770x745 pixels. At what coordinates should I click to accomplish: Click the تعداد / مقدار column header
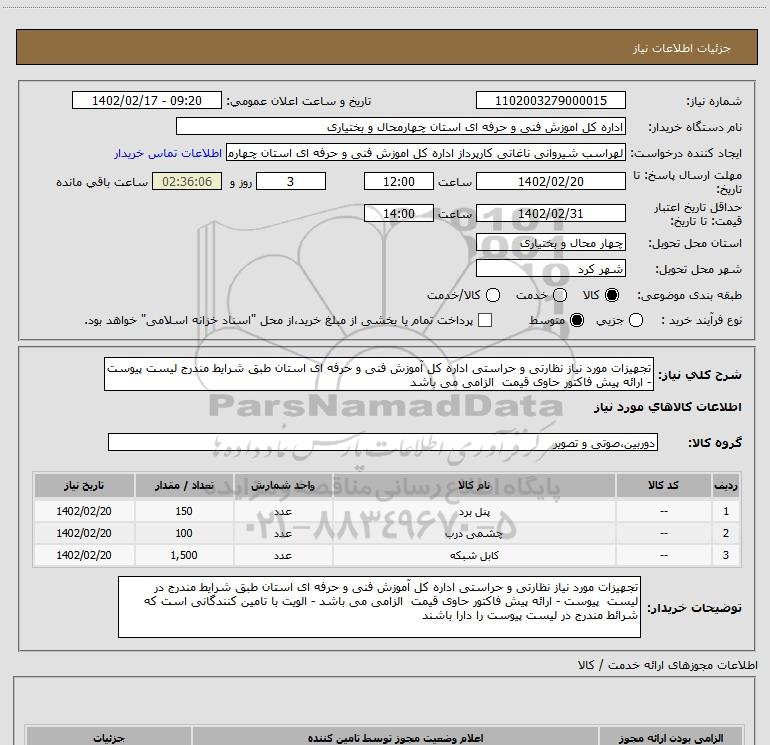pyautogui.click(x=184, y=485)
